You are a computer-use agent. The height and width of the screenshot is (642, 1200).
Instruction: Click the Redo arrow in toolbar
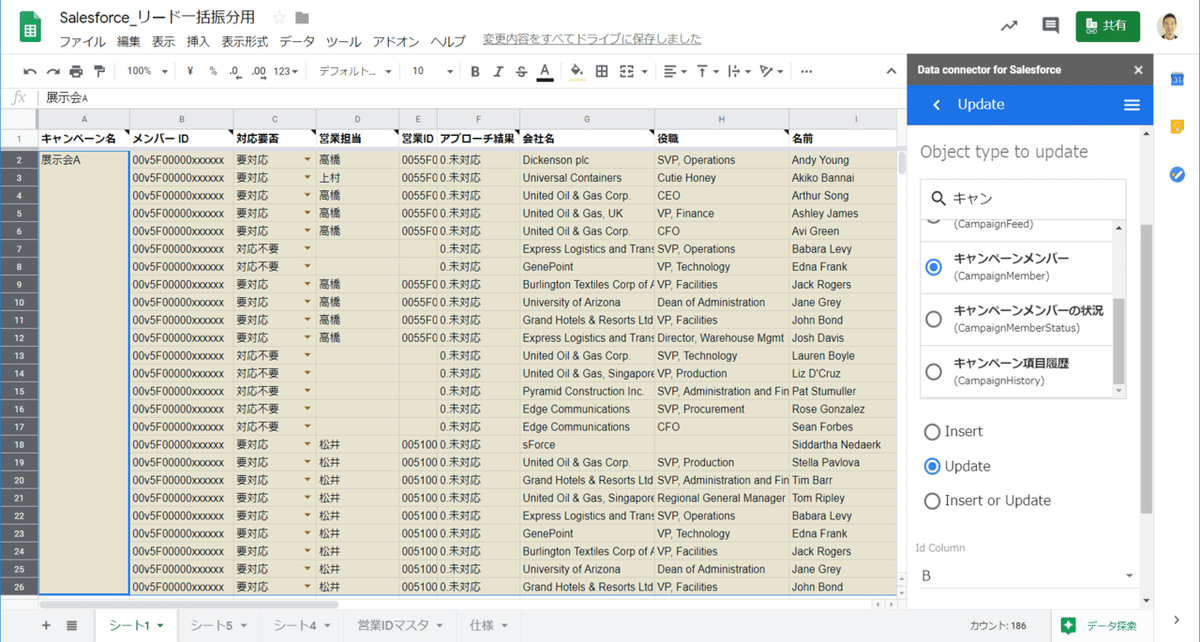tap(53, 72)
